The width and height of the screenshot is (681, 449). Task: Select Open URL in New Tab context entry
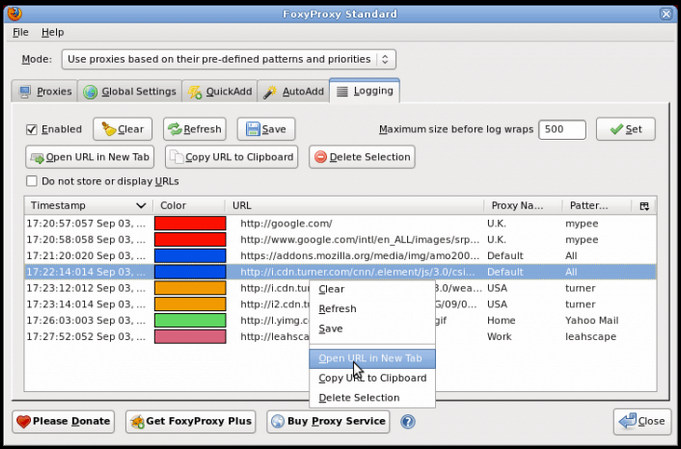[372, 358]
